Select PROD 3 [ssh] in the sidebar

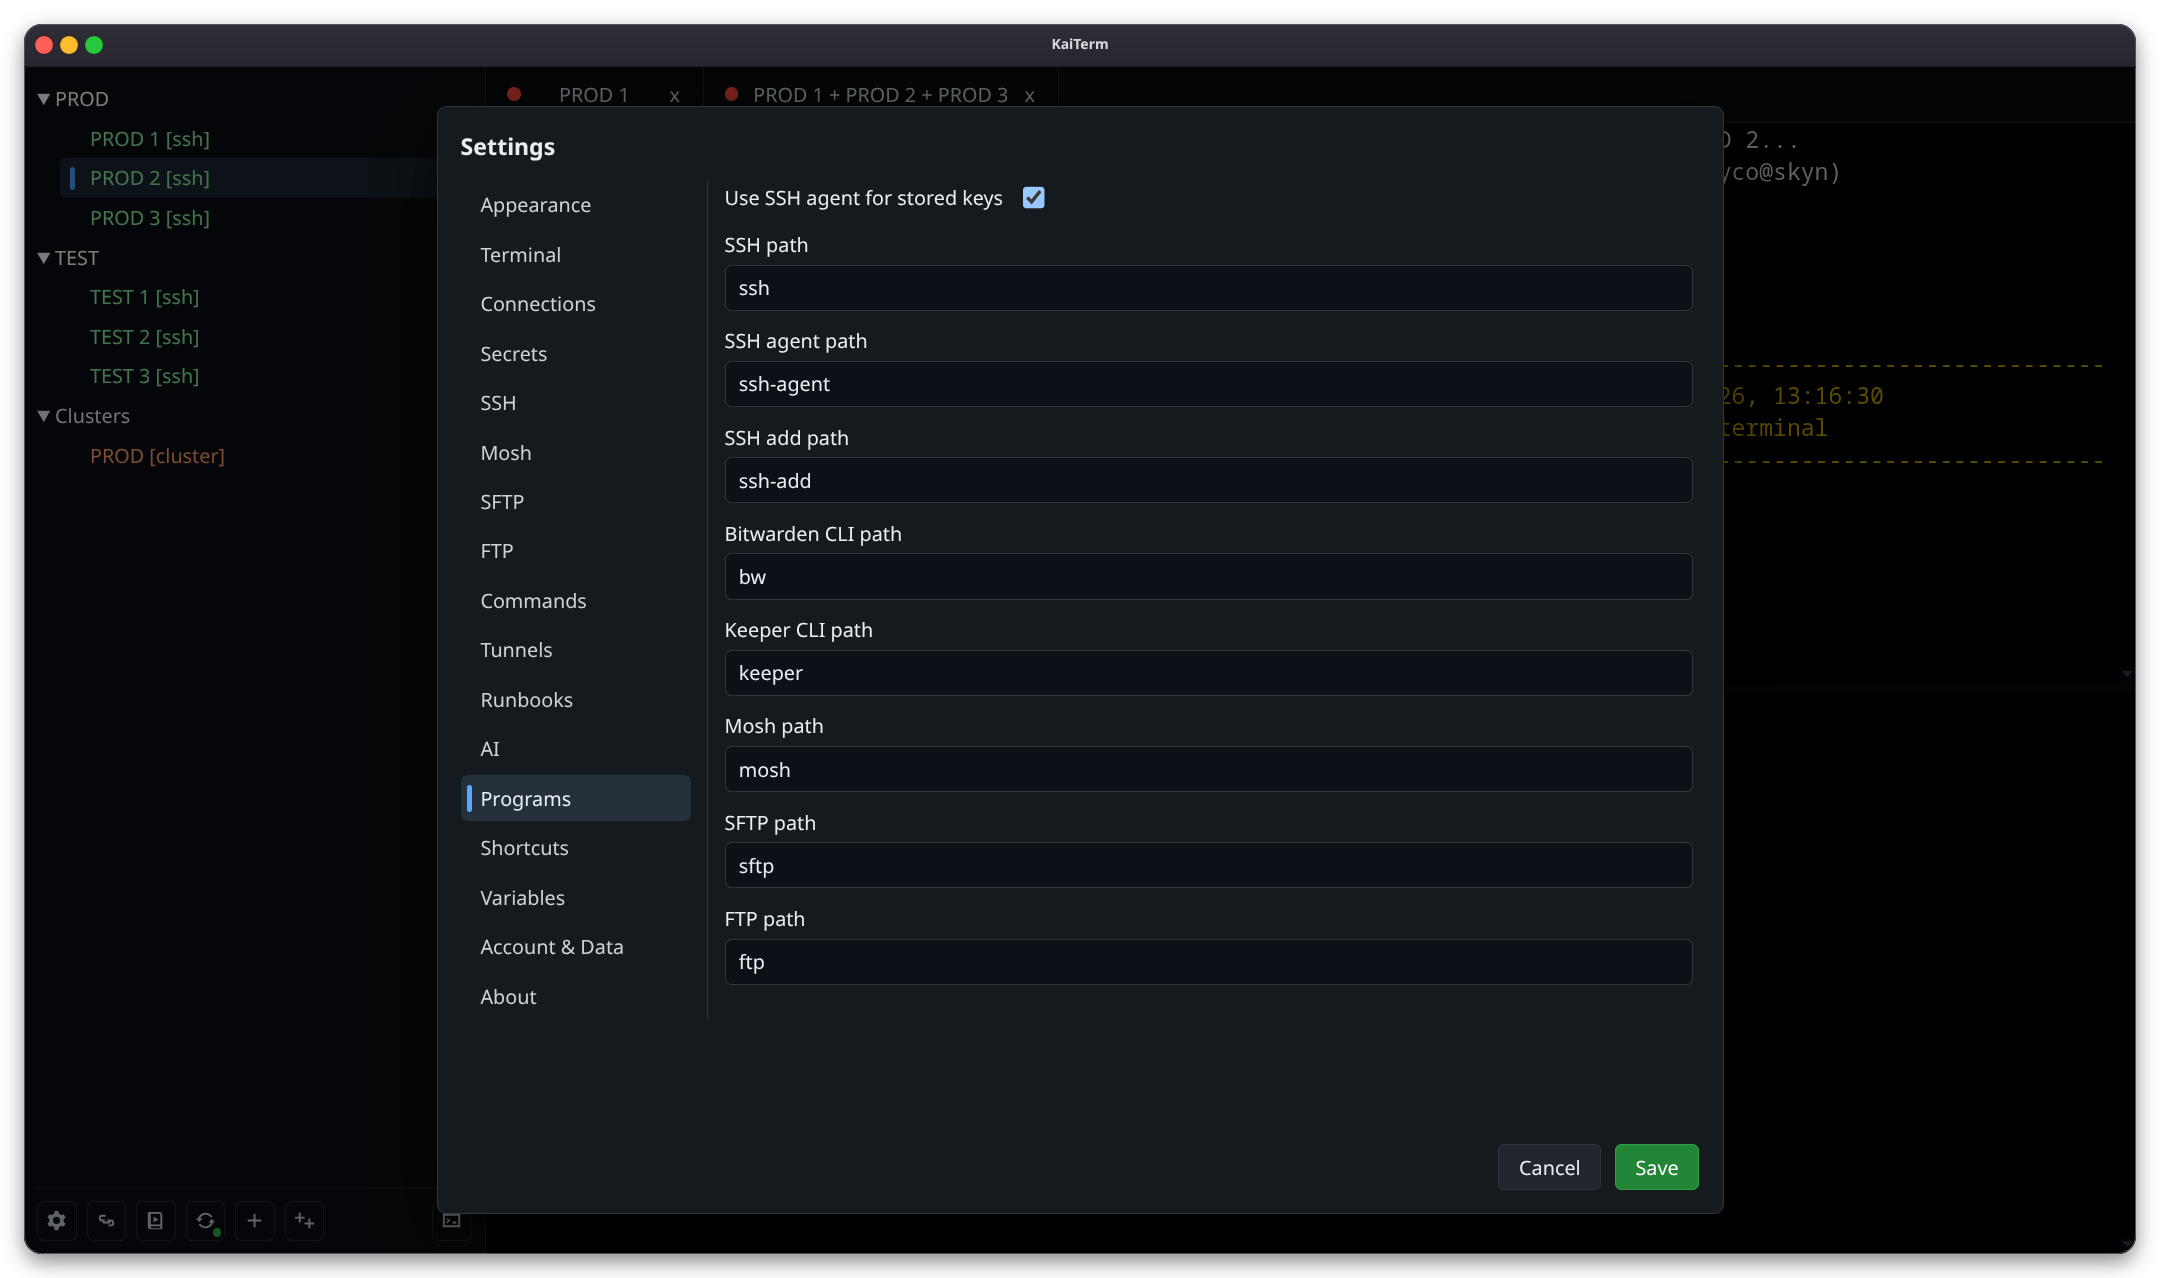[x=150, y=218]
